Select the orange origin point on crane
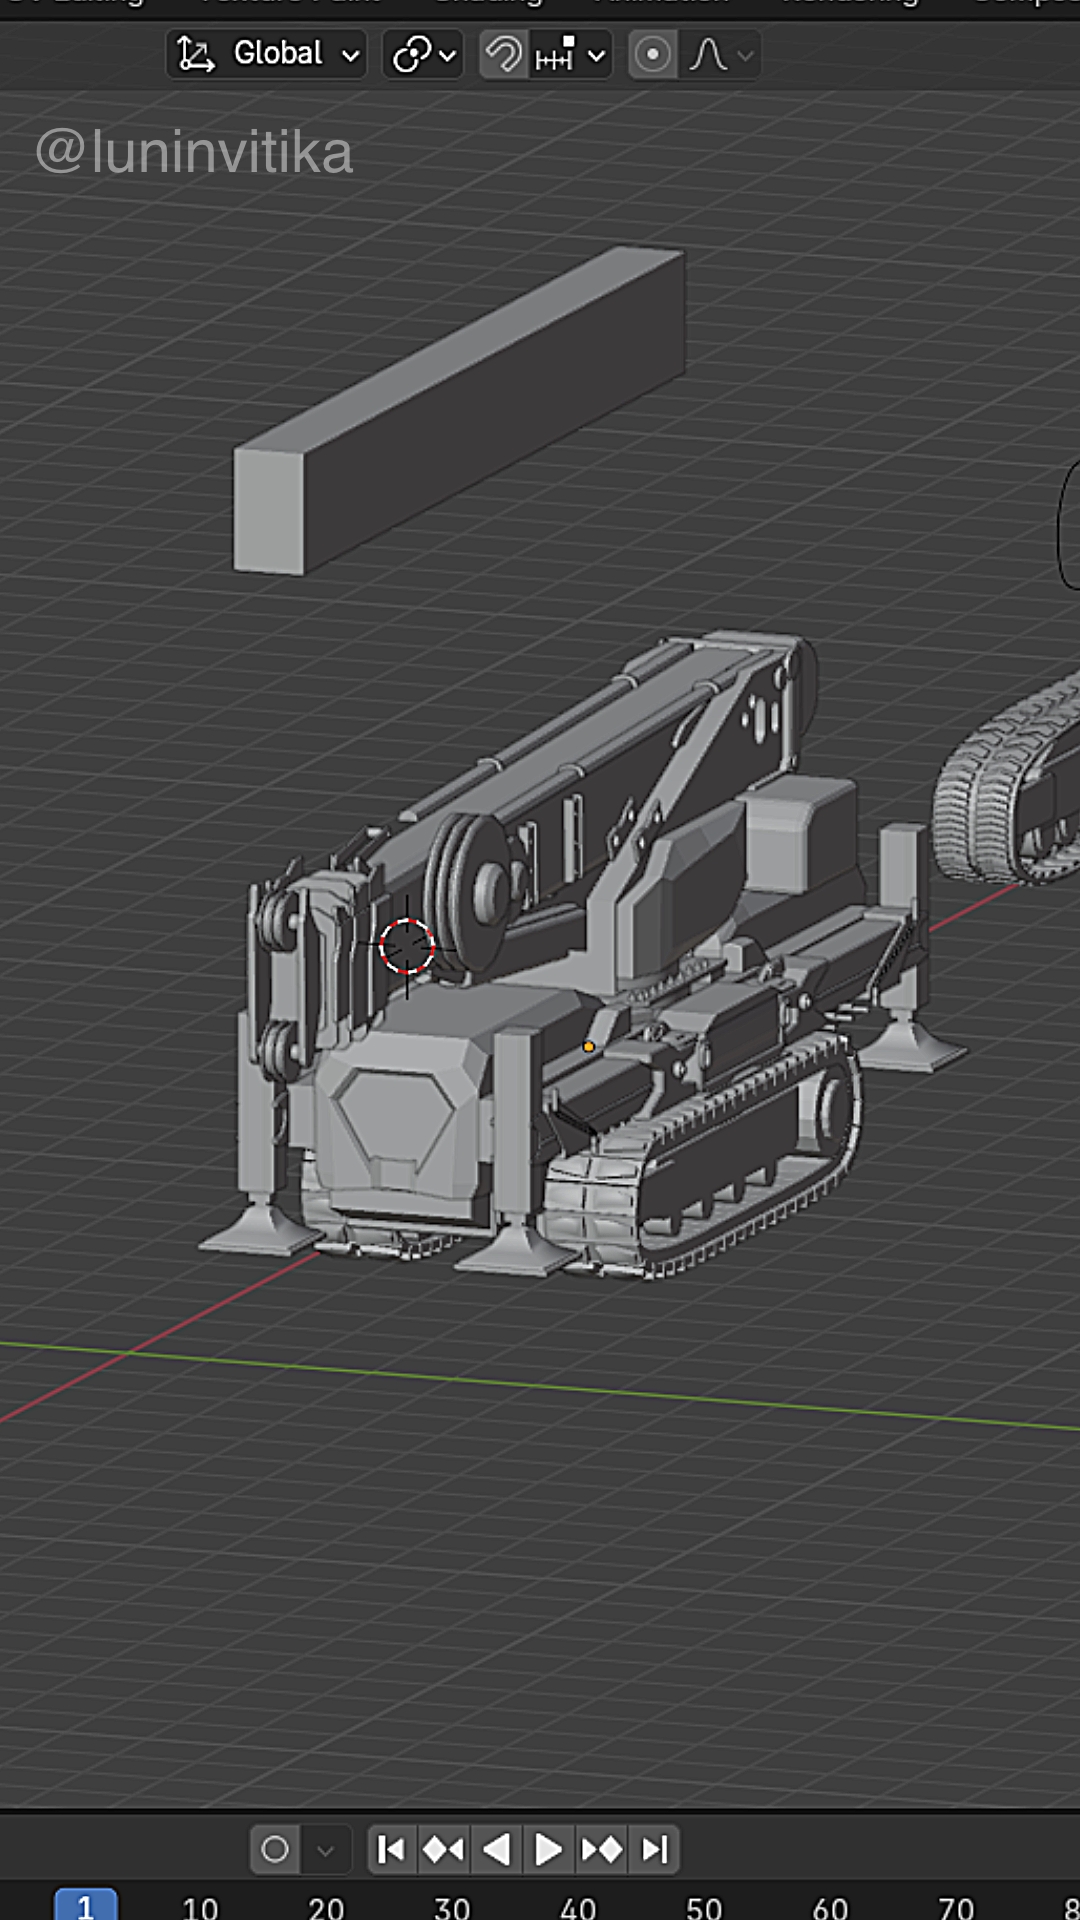 [x=589, y=1047]
